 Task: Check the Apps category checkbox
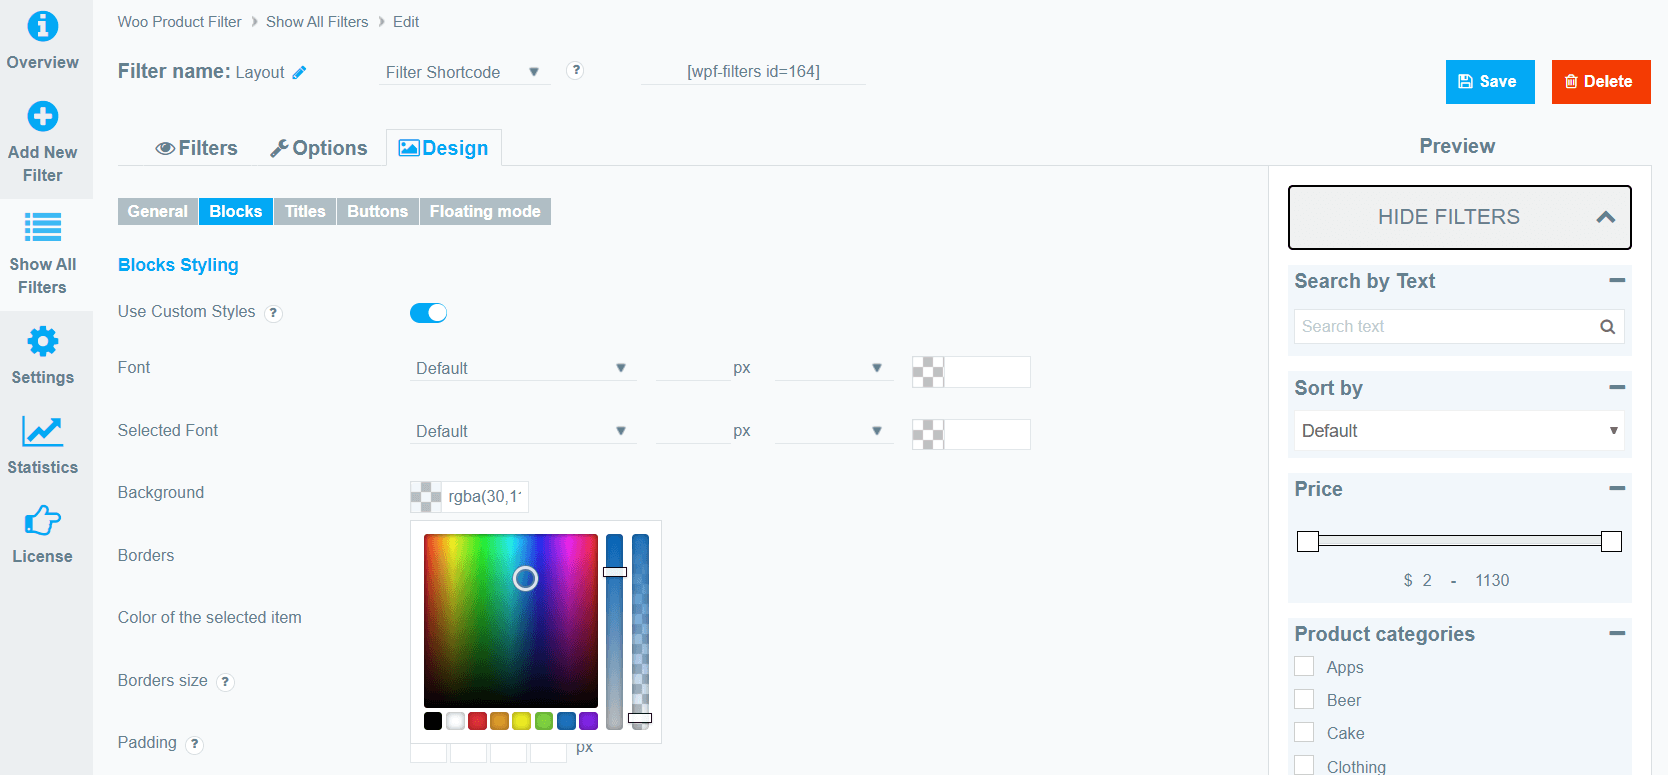click(1304, 667)
